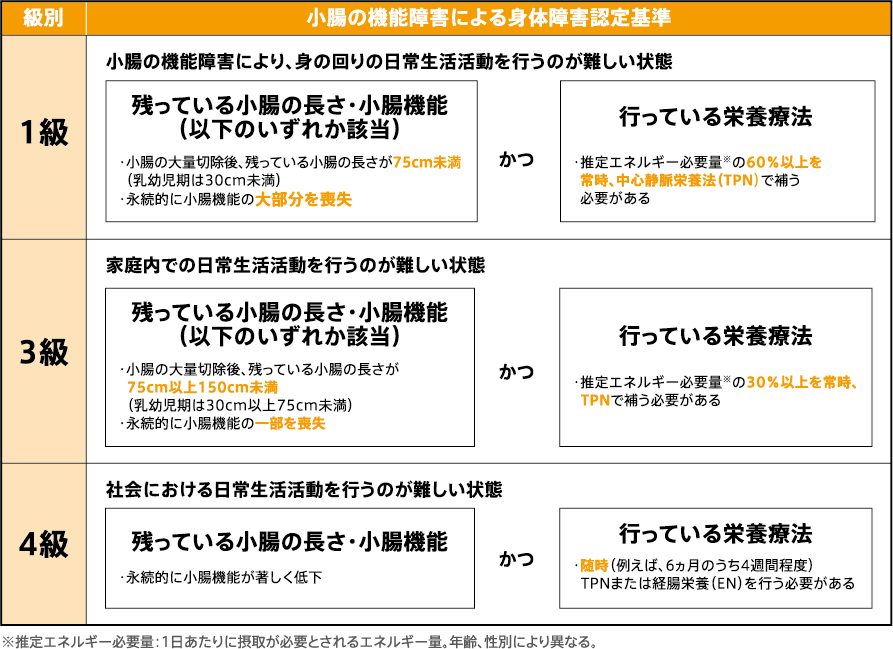Click the orange text 常時、中心静脈栄養法(TPN)
The image size is (893, 649).
tap(670, 180)
